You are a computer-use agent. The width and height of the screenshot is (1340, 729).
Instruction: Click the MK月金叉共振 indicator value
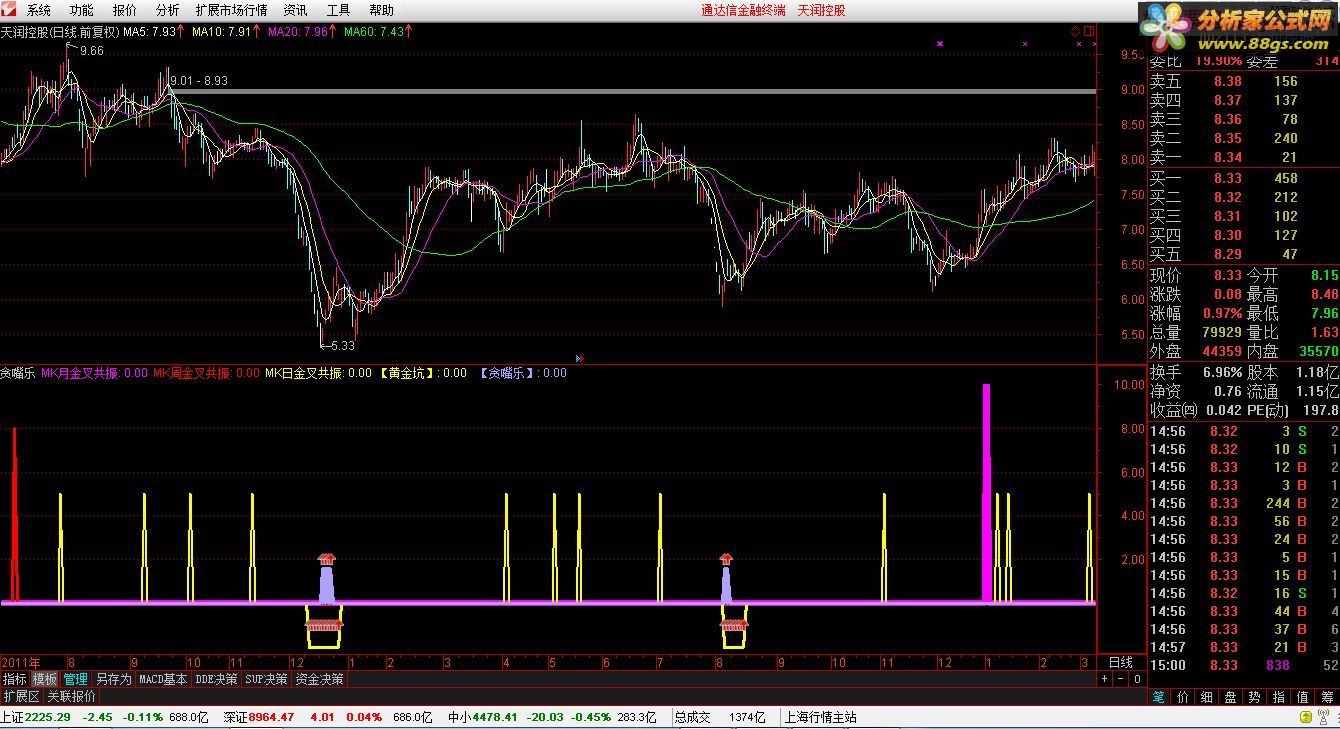tap(94, 373)
